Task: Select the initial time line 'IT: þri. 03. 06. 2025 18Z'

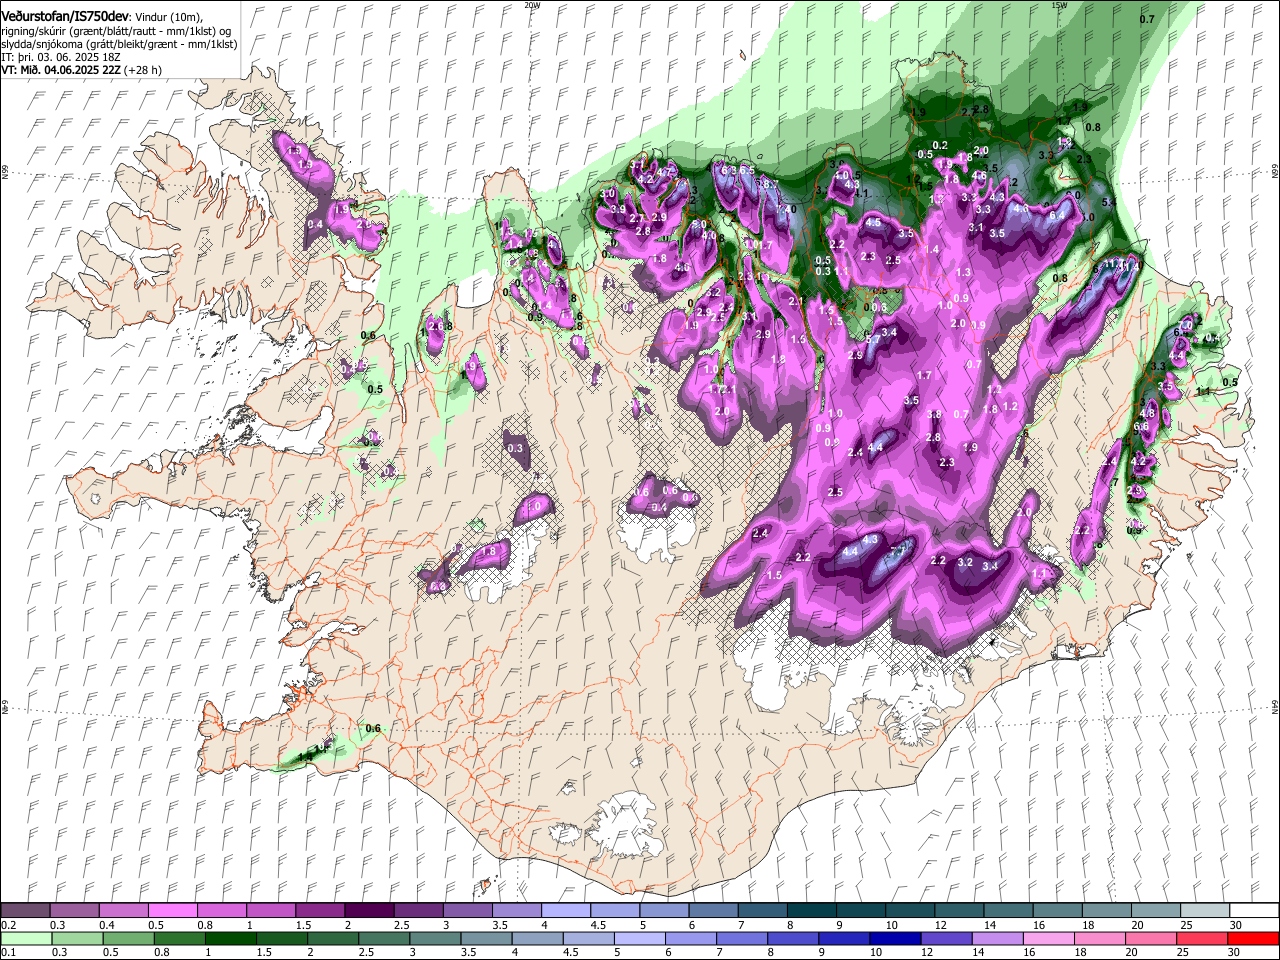Action: [x=60, y=57]
